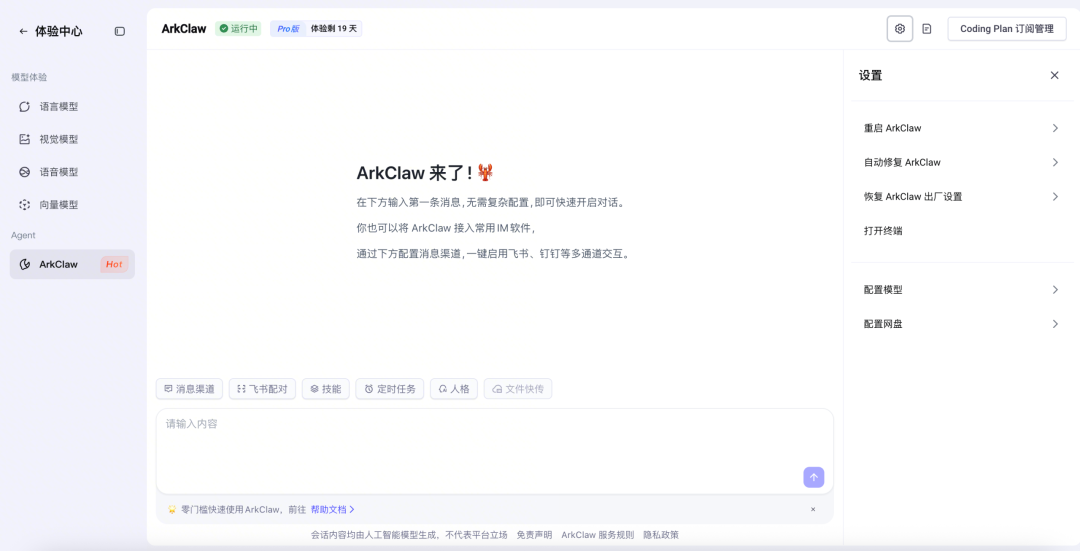The height and width of the screenshot is (551, 1080).
Task: Click the ArkClaw icon in the sidebar
Action: point(25,264)
